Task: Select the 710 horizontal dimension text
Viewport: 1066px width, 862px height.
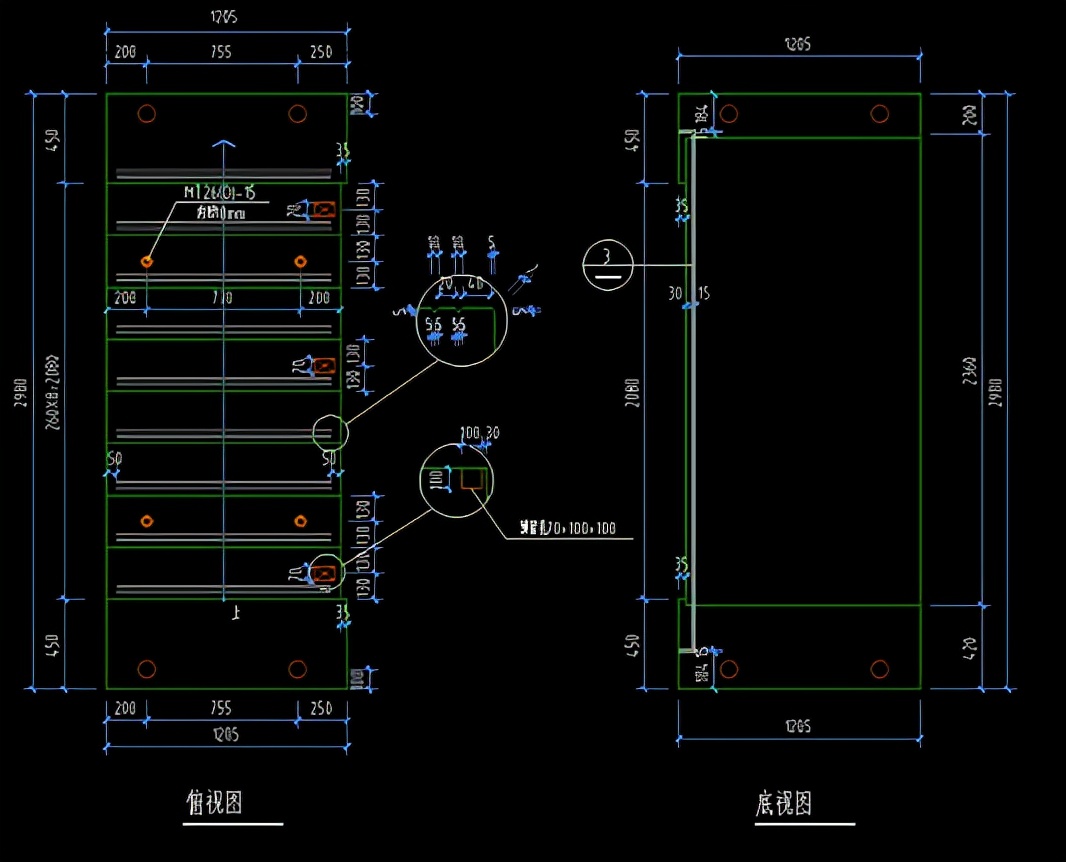Action: [222, 297]
